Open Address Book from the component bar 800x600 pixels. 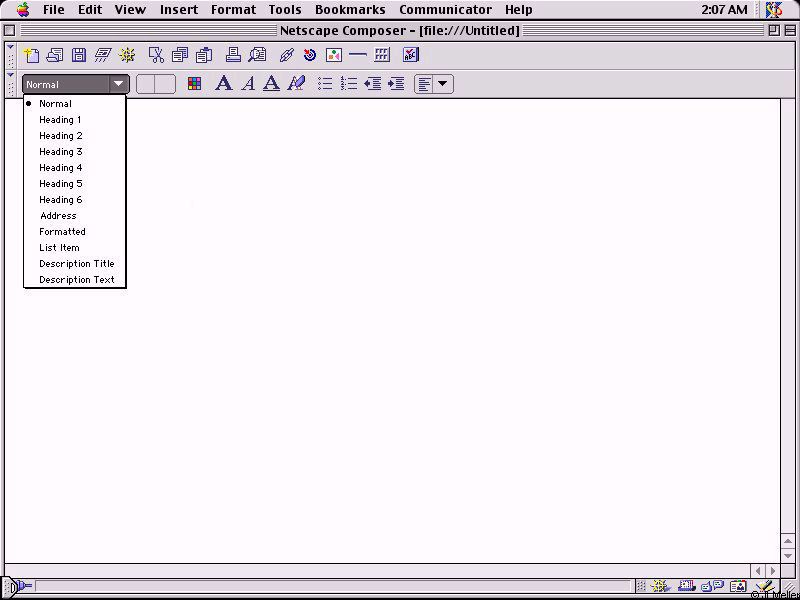pyautogui.click(x=738, y=587)
